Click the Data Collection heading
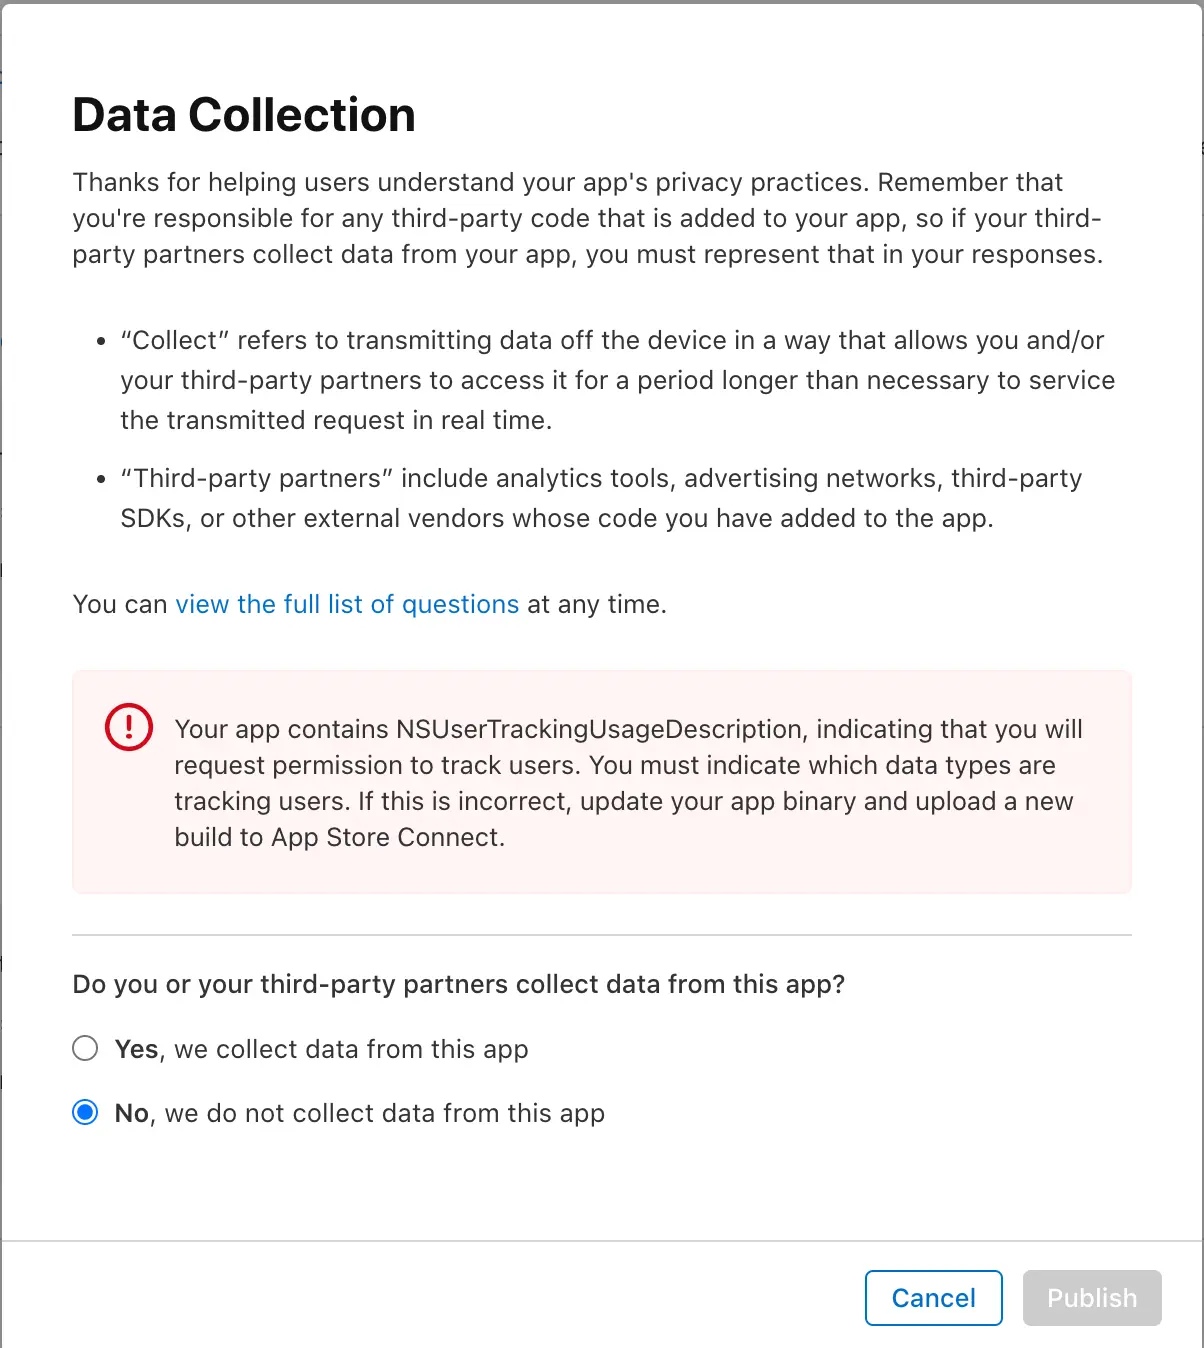The image size is (1204, 1348). point(243,115)
